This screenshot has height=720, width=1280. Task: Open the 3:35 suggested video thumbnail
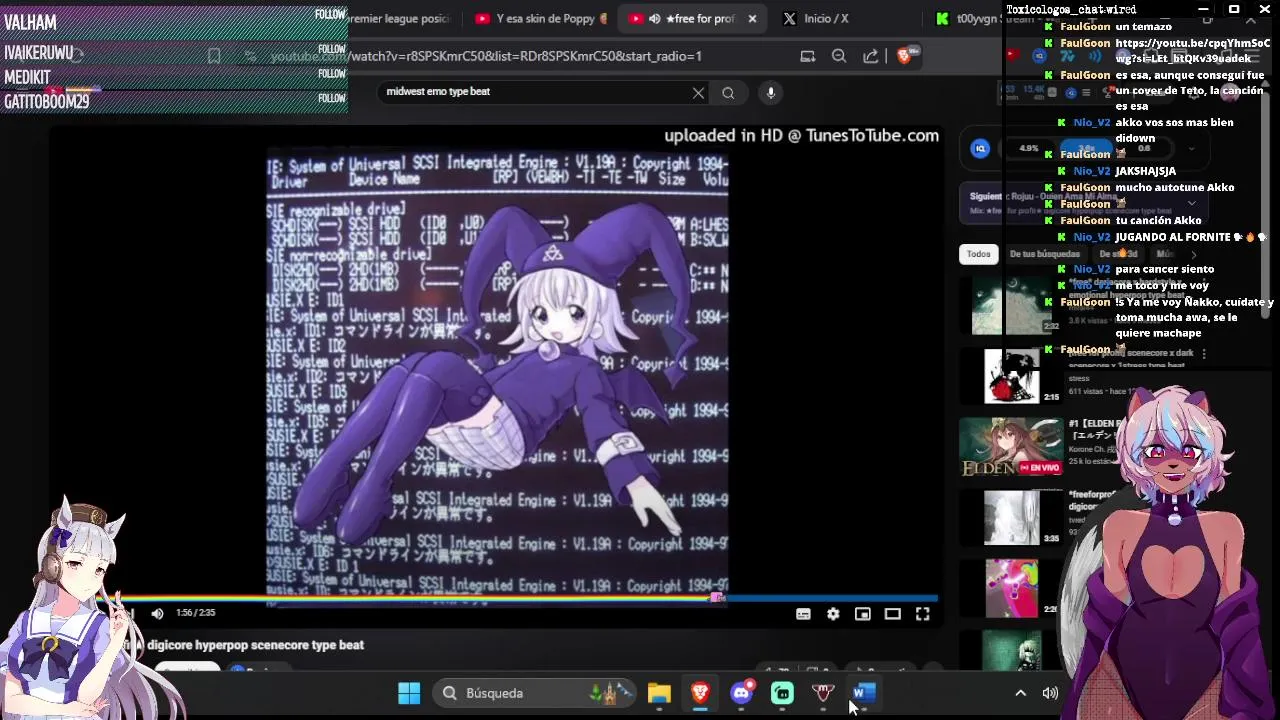(1012, 517)
